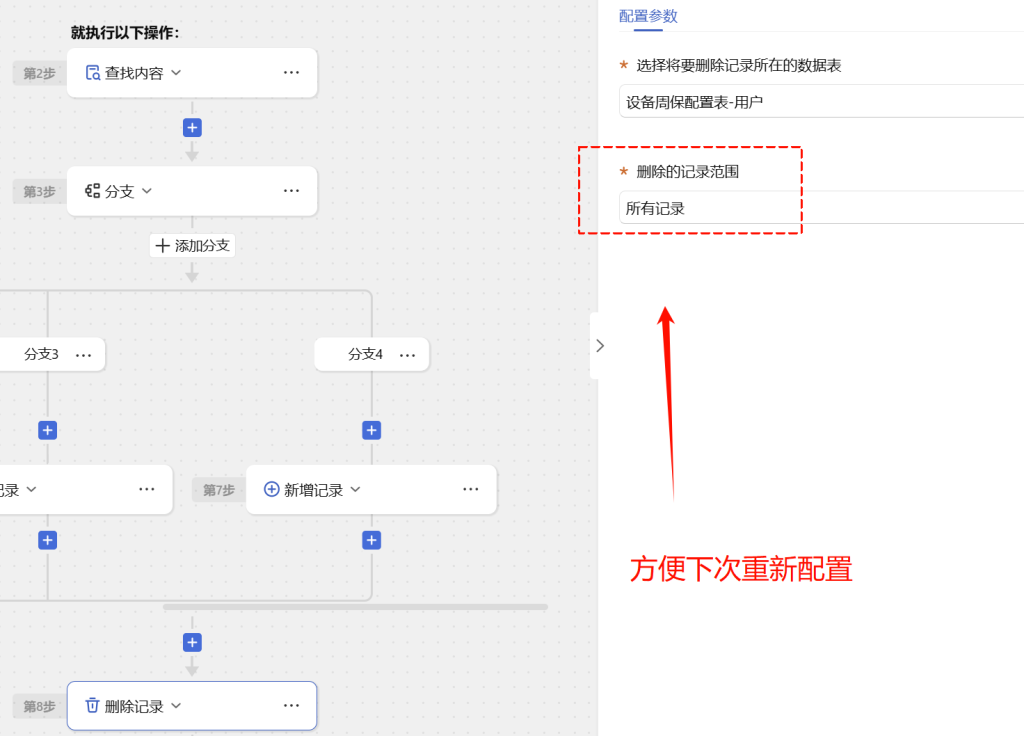Click the 添加分支 button

[x=192, y=246]
